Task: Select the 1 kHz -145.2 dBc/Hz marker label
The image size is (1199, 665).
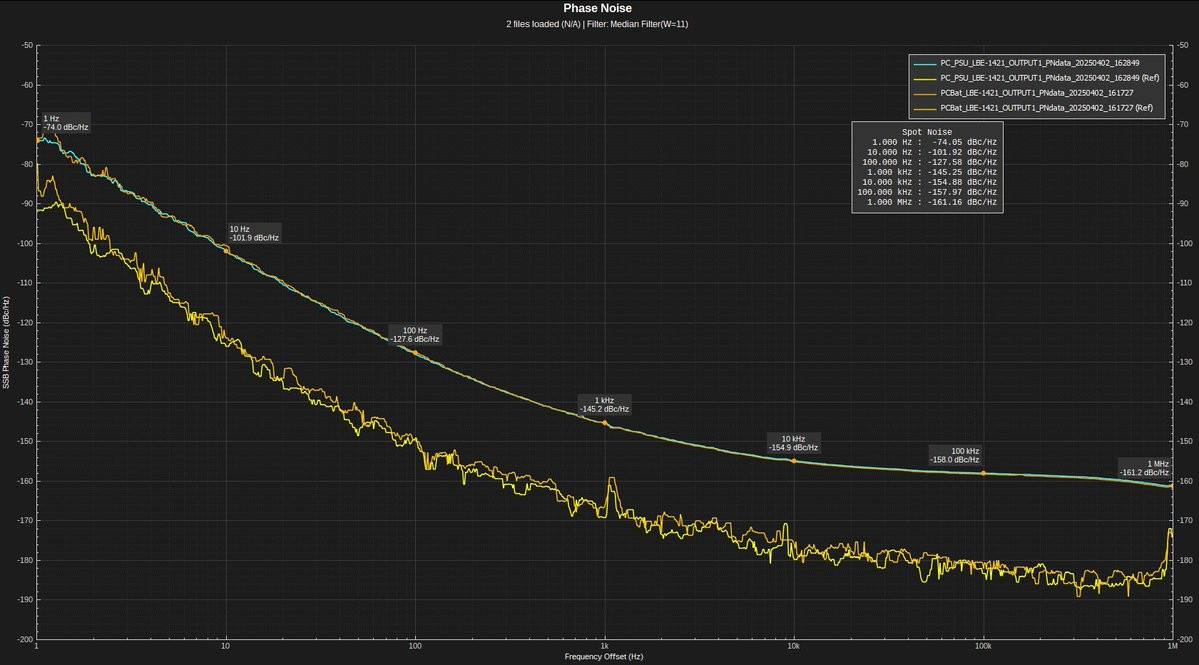Action: (604, 405)
